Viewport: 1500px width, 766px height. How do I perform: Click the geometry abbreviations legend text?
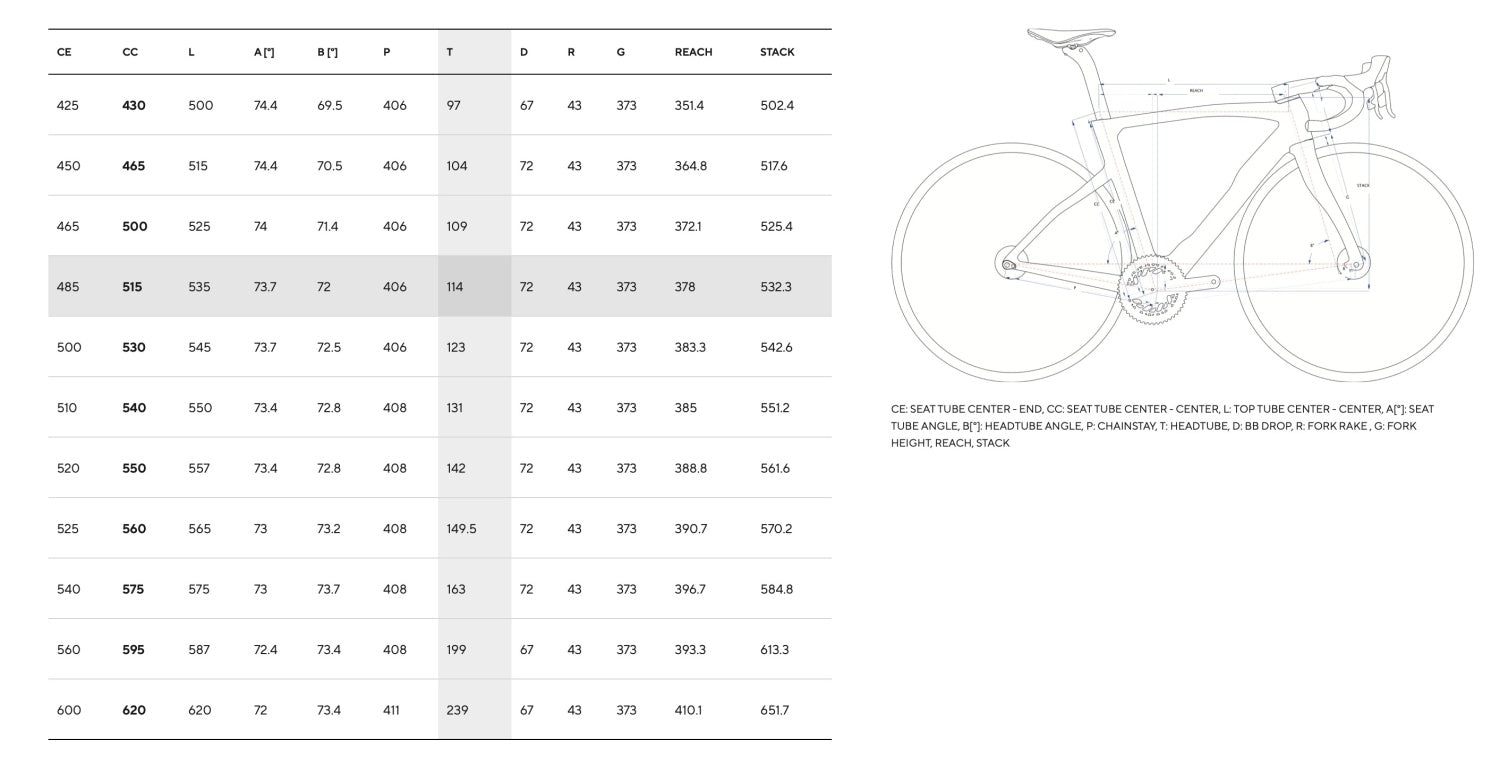(x=1162, y=426)
